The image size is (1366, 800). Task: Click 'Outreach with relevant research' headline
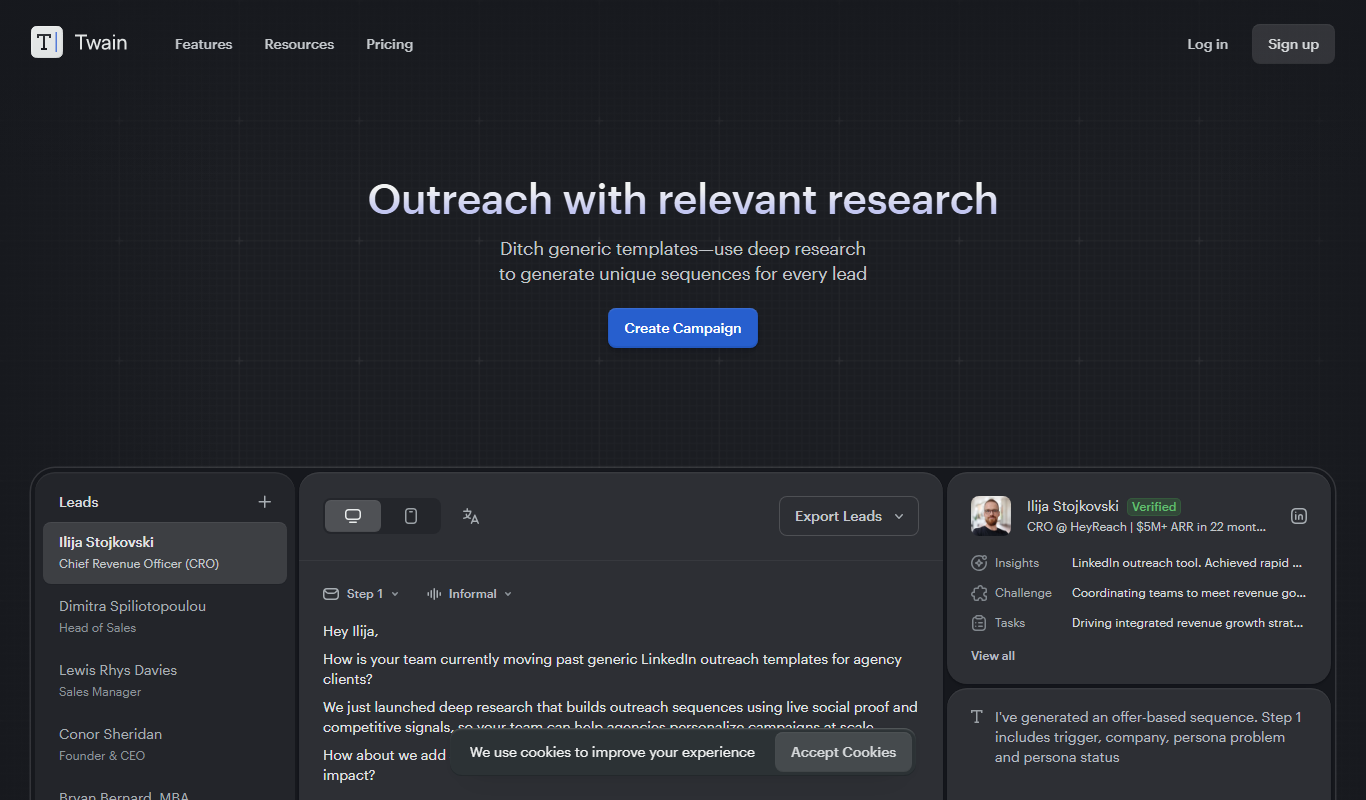pyautogui.click(x=683, y=199)
